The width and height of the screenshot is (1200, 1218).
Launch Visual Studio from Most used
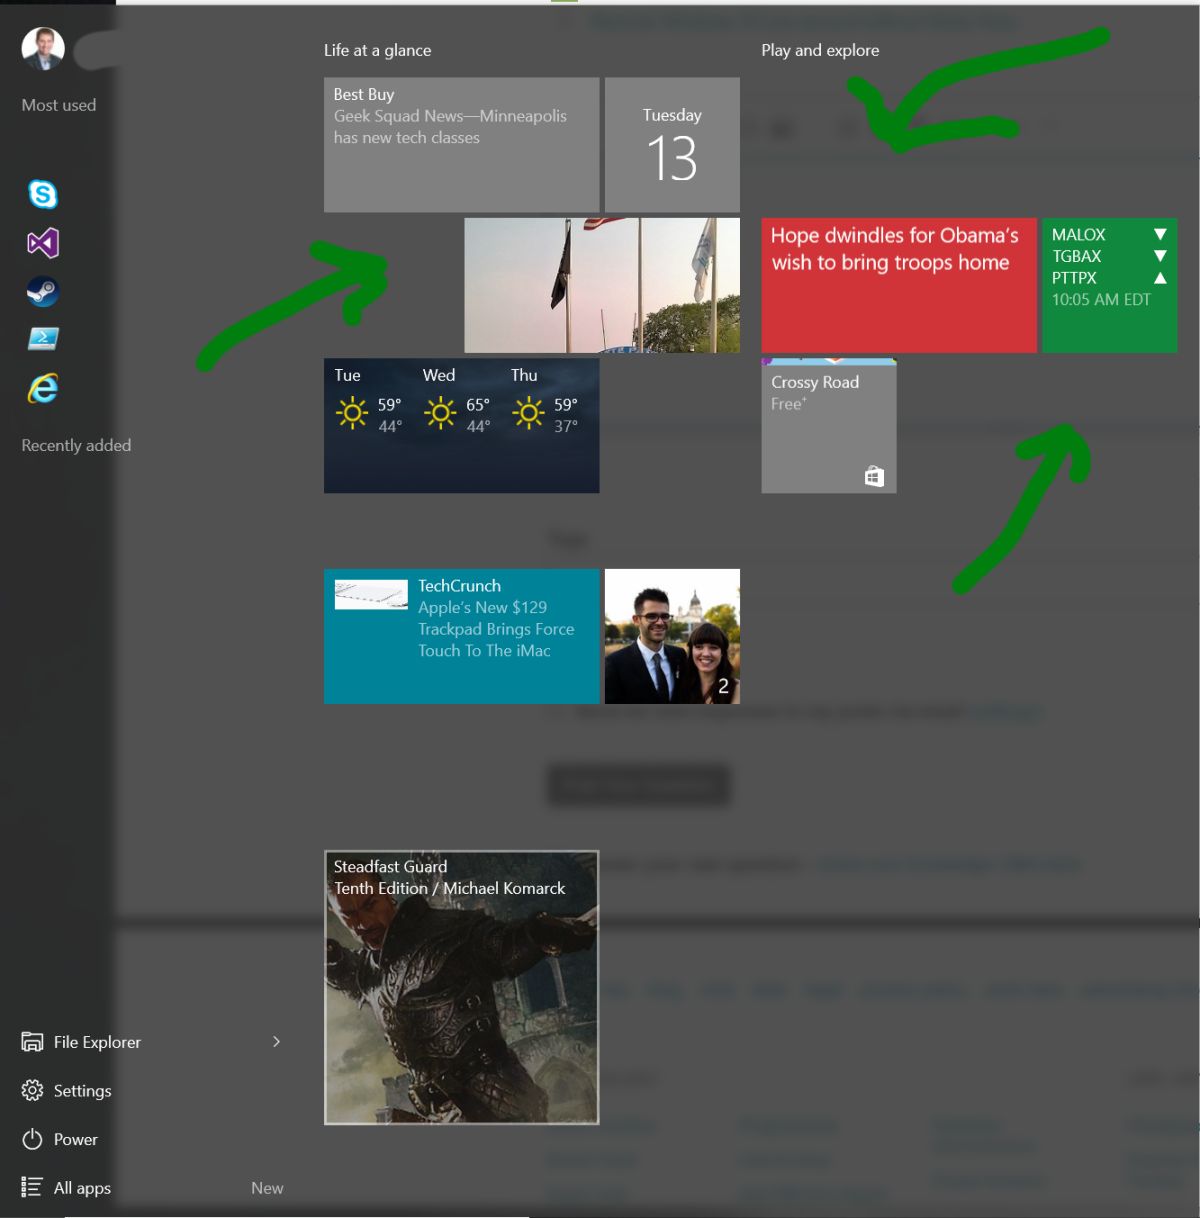tap(43, 243)
